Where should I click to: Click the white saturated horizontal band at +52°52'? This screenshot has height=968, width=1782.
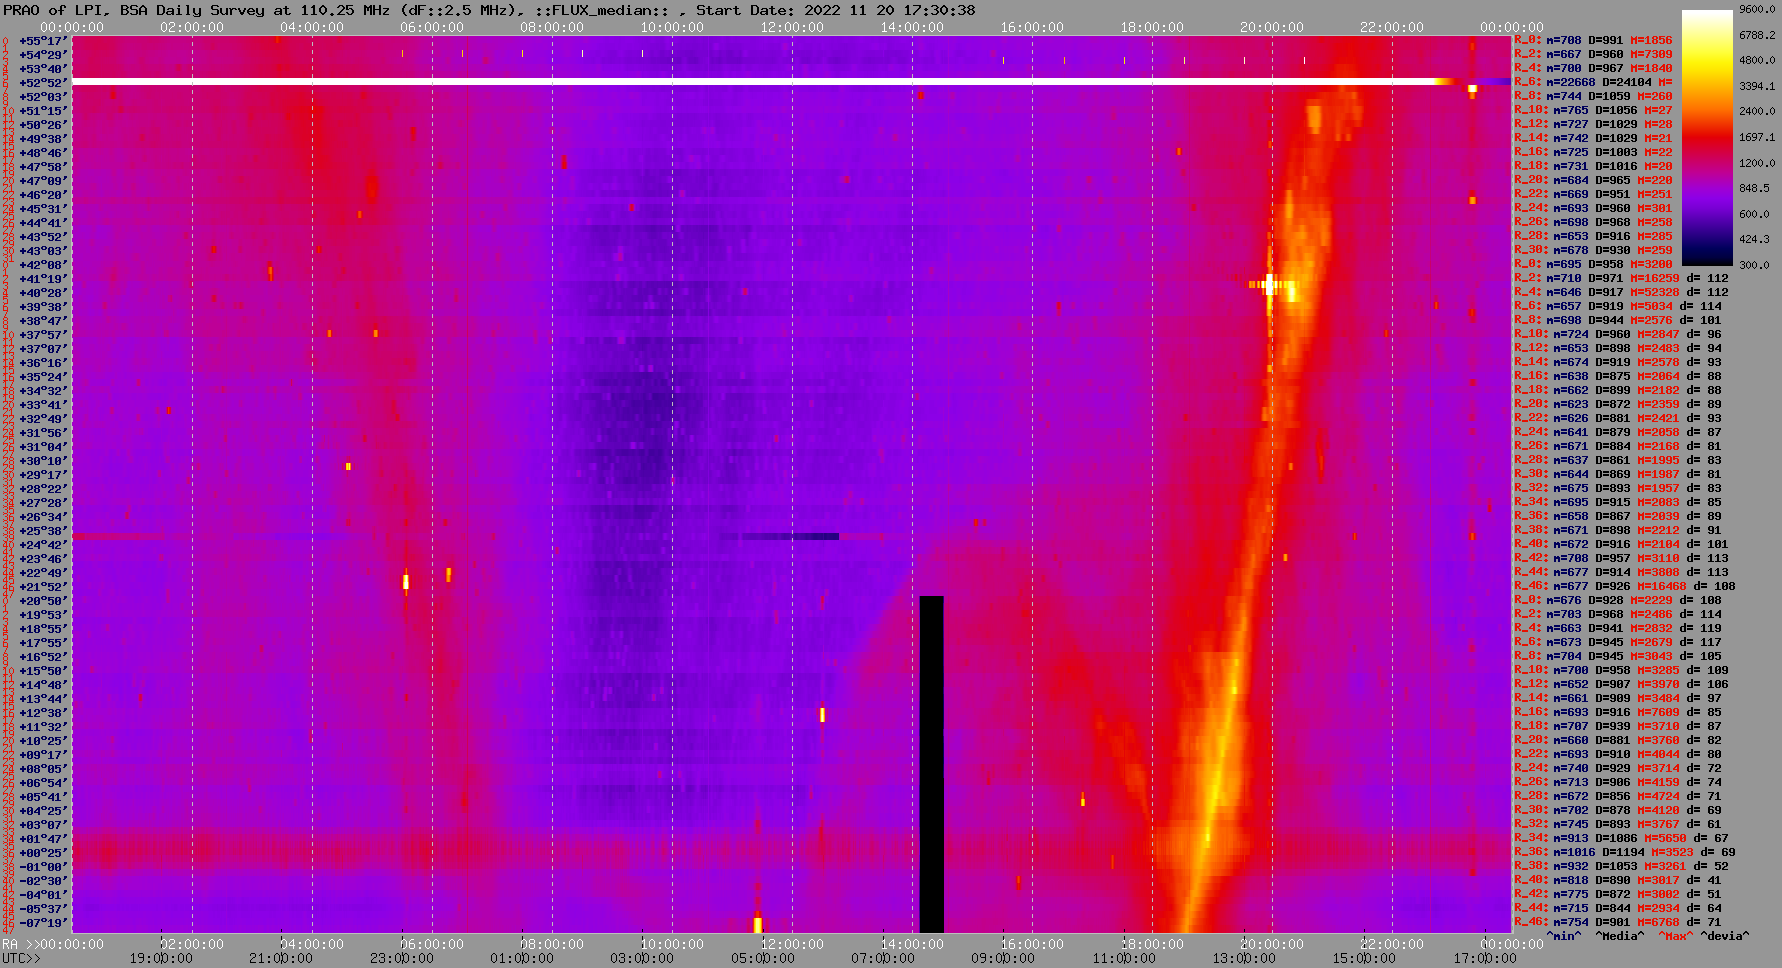tap(752, 81)
